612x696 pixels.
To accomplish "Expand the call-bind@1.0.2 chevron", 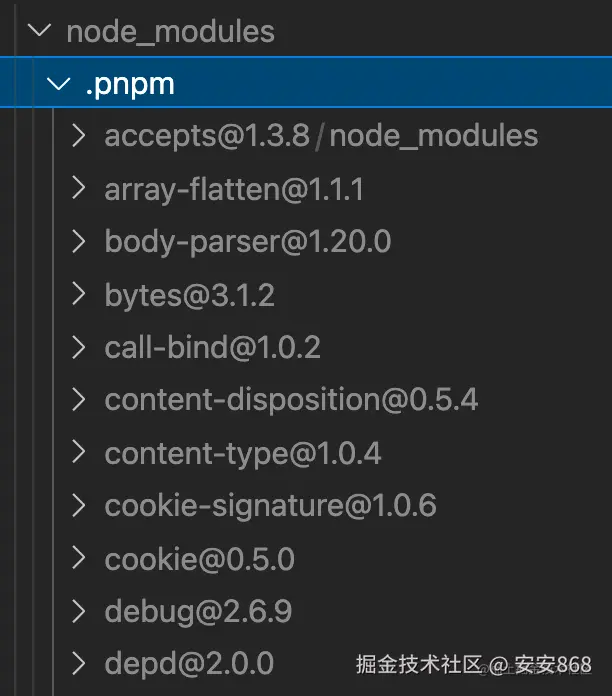I will (80, 347).
